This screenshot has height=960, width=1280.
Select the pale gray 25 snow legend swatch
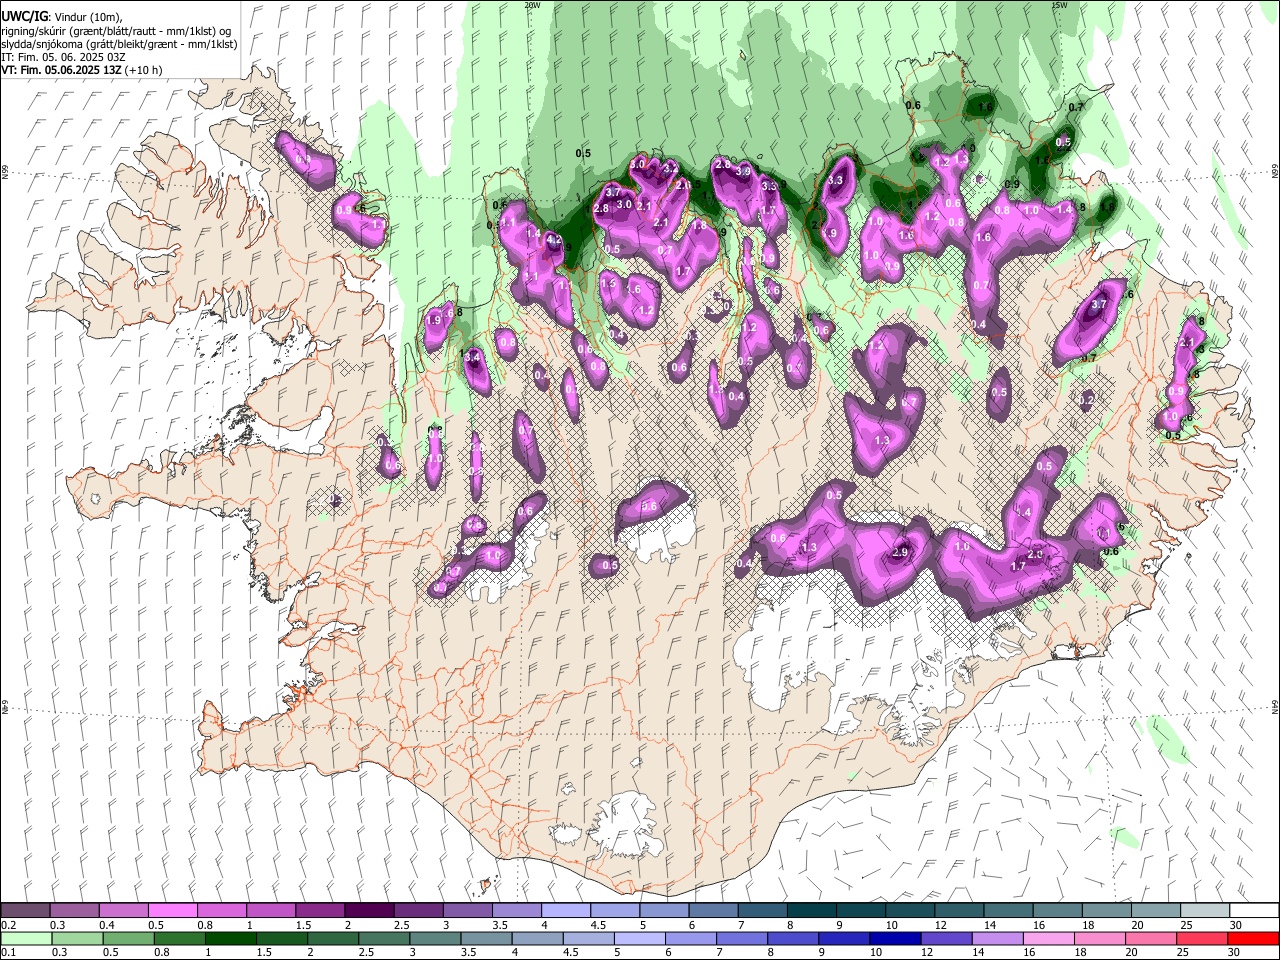click(1206, 910)
